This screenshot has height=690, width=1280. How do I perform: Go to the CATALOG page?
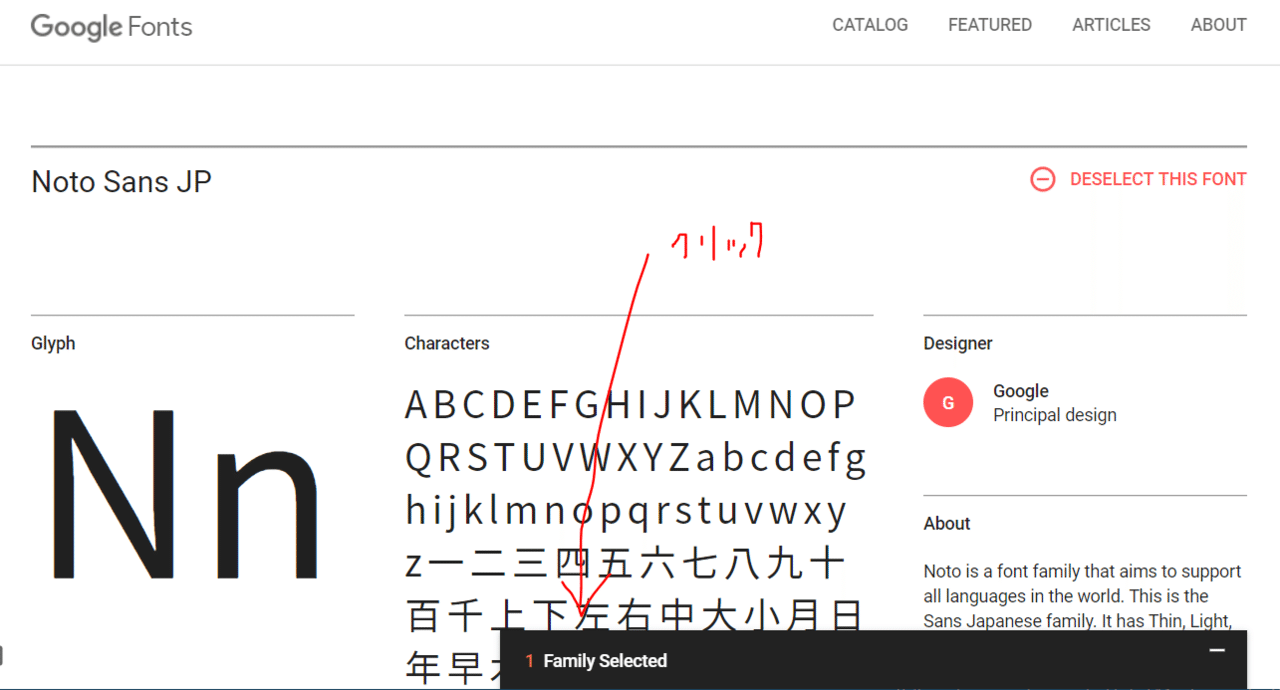(870, 25)
